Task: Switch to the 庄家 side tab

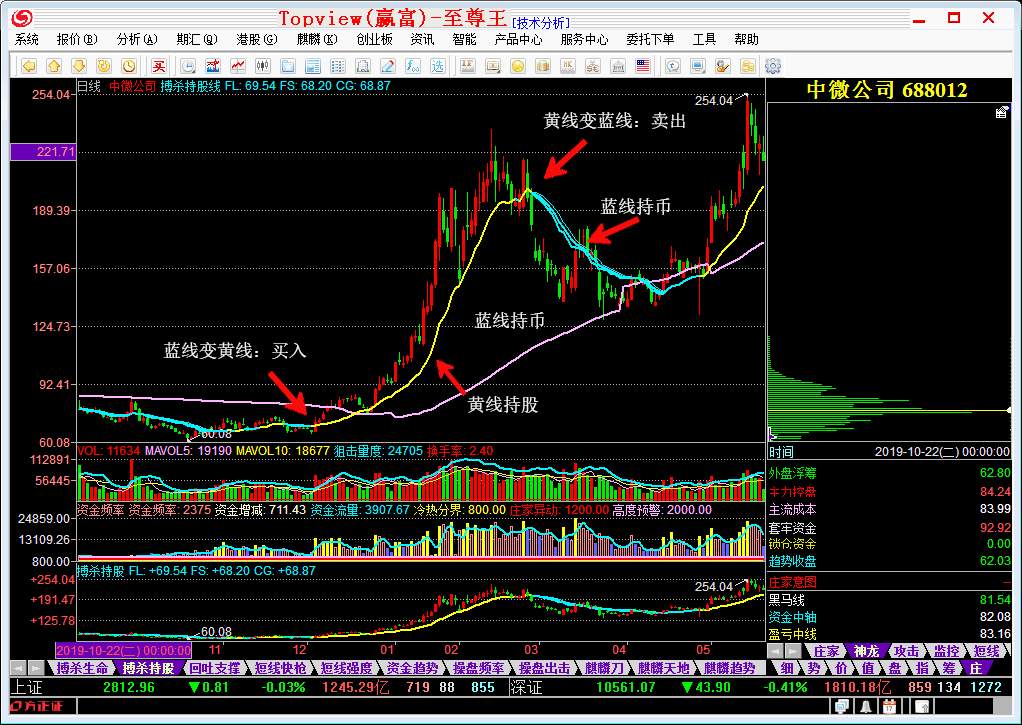Action: click(x=826, y=651)
